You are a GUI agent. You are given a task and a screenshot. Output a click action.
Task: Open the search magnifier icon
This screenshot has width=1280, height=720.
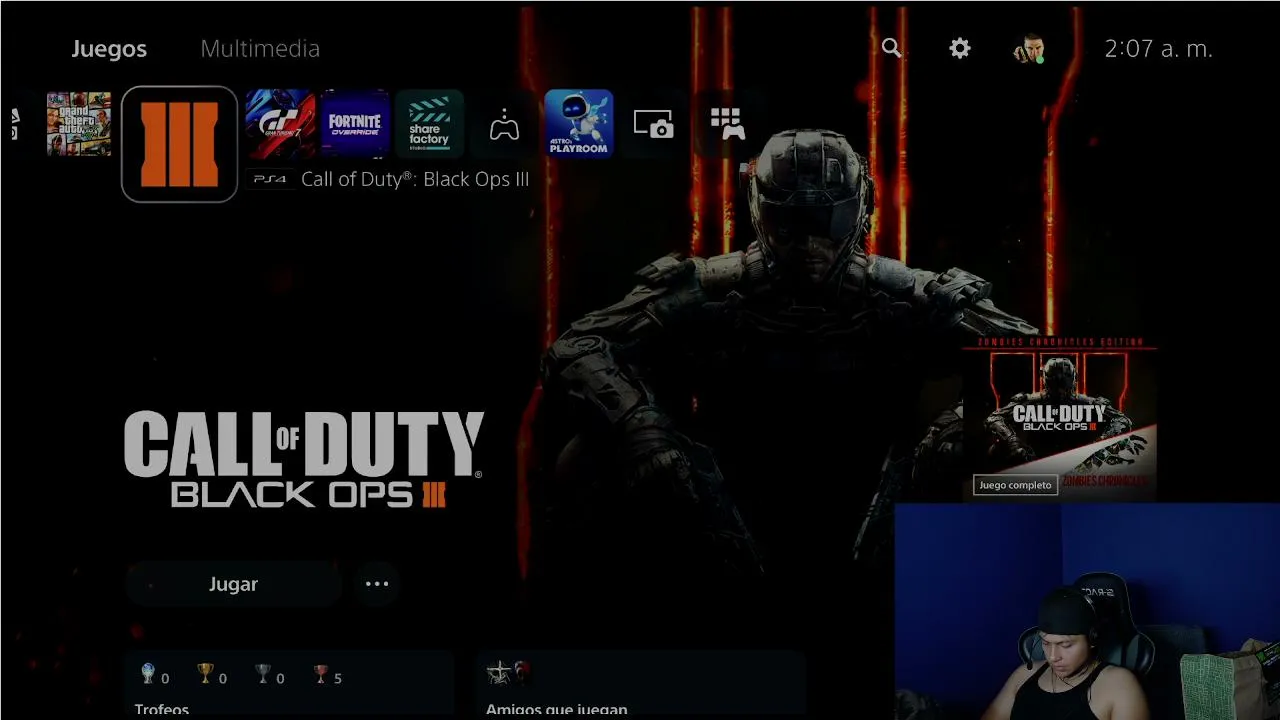[x=891, y=48]
